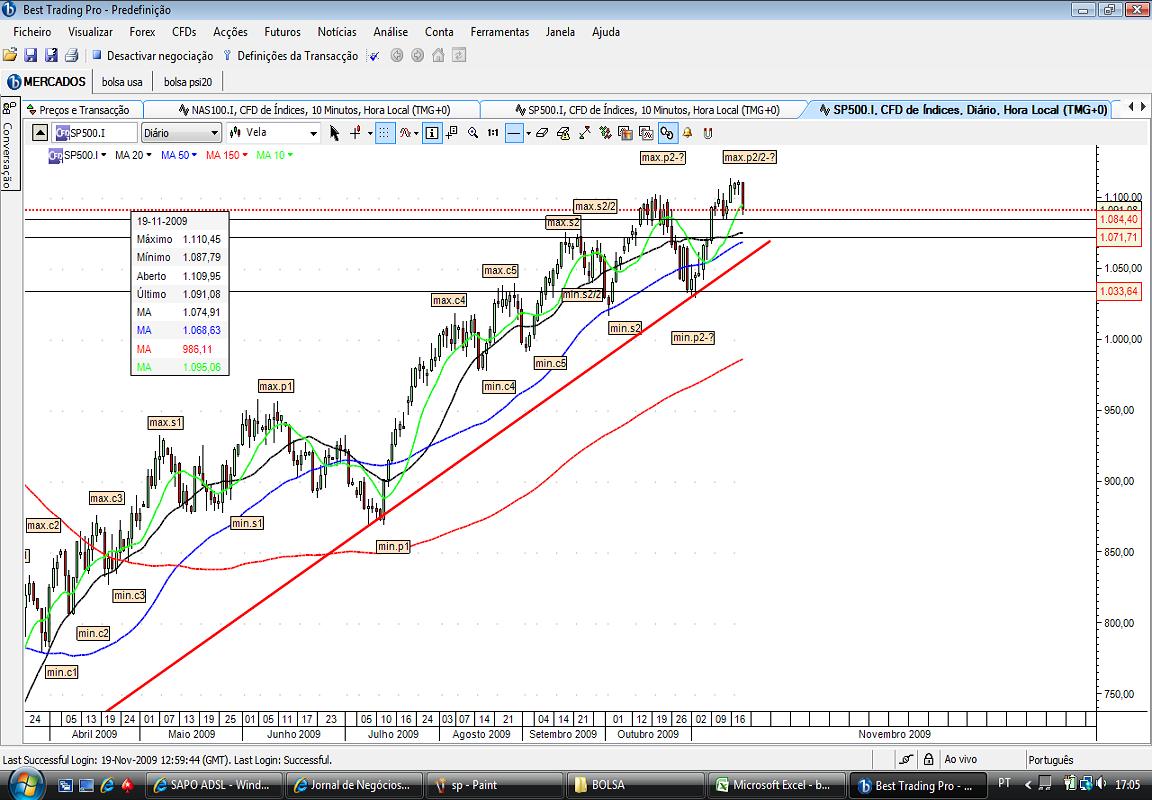Toggle the horizontal line drawing tool

514,133
